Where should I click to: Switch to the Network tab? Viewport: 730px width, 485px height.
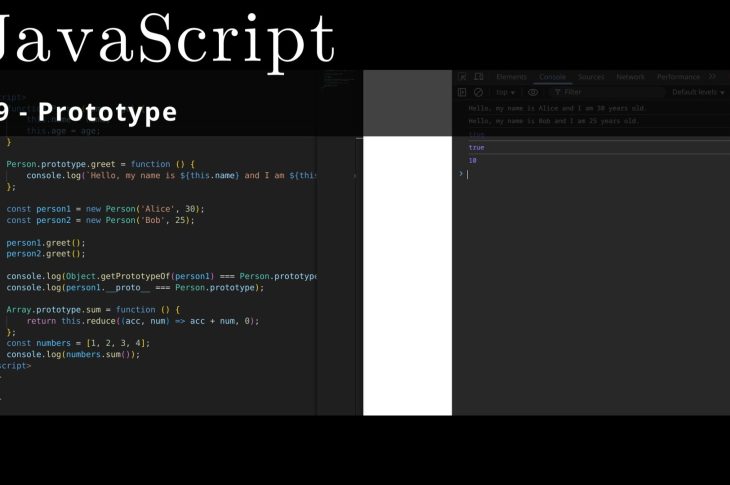630,77
